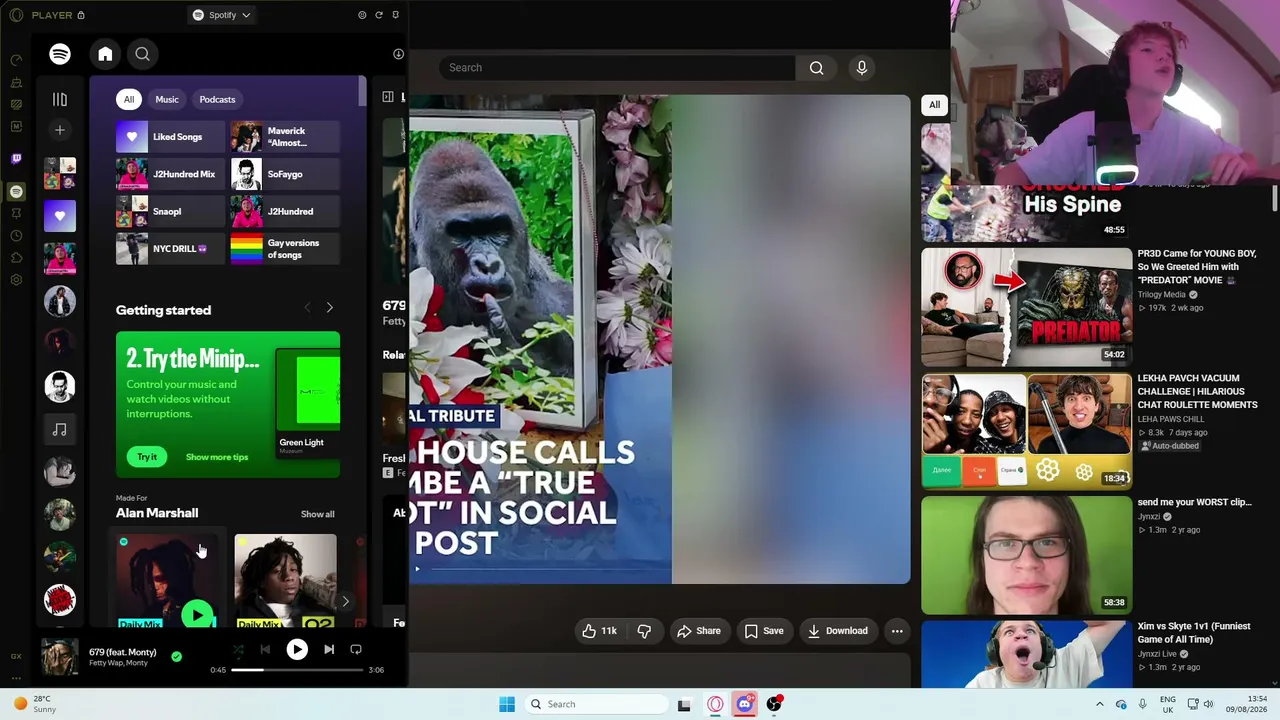Open the Spotify search magnifier icon
1280x720 pixels.
pos(142,54)
